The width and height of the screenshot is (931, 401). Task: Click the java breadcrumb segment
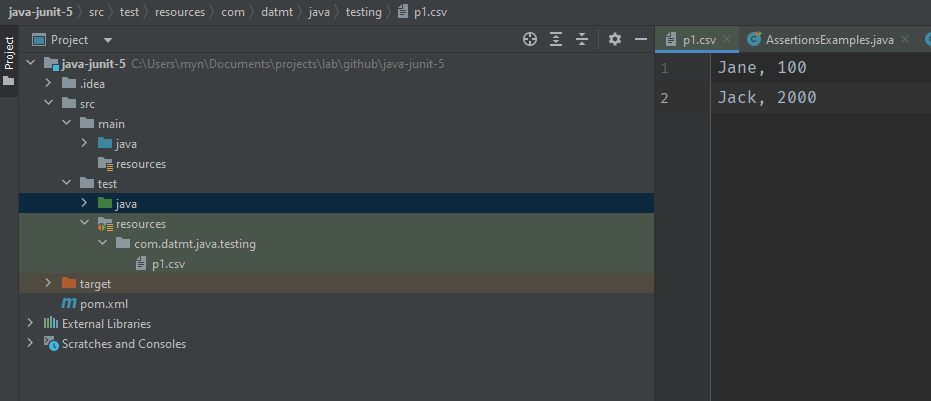319,12
